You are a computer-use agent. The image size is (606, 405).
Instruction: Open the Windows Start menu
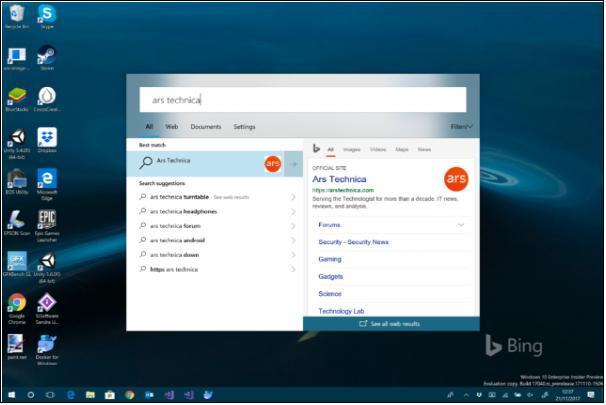[x=12, y=395]
